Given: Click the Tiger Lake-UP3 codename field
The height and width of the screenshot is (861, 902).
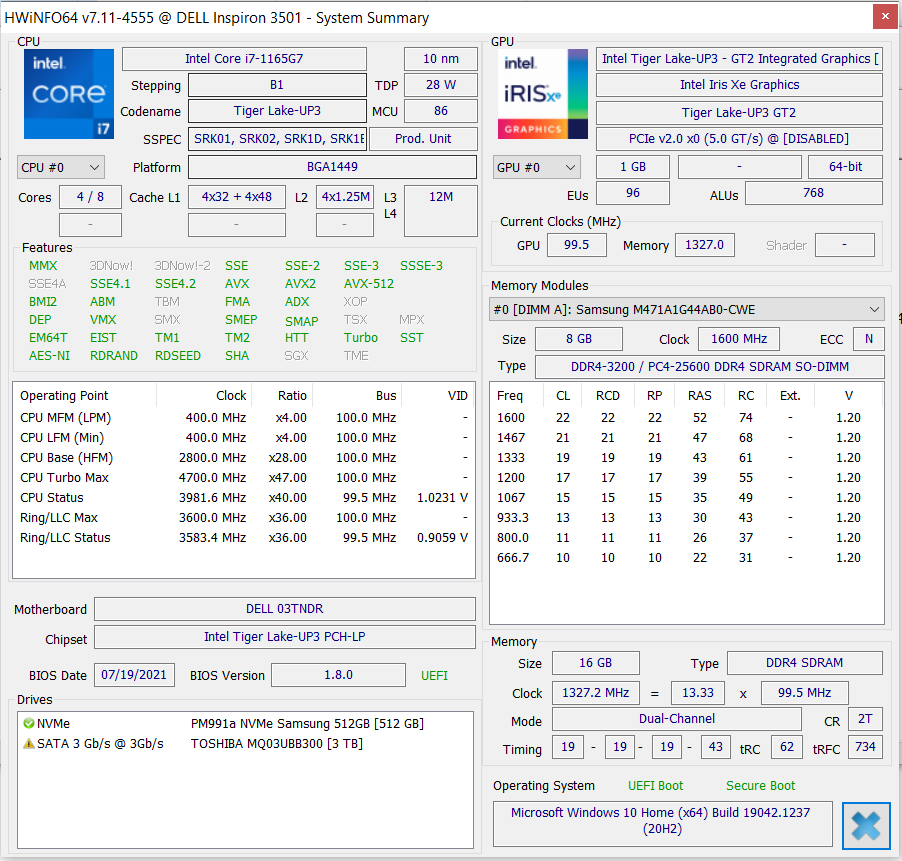Looking at the screenshot, I should click(x=277, y=111).
